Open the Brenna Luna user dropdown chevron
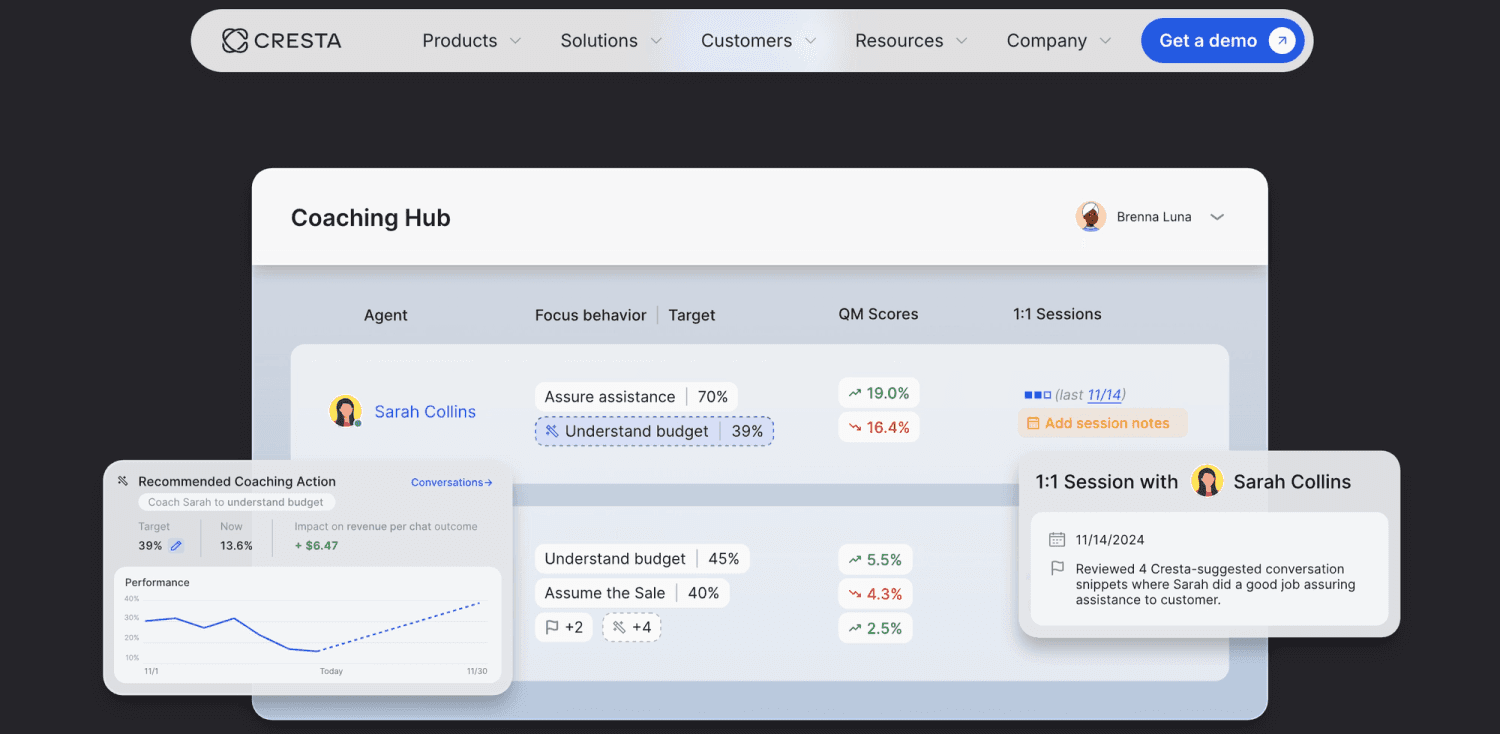The image size is (1500, 734). click(x=1217, y=217)
